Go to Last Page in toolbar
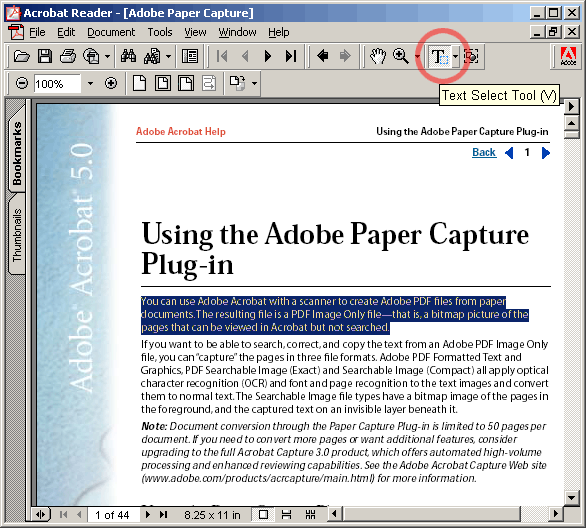Viewport: 586px width, 528px height. pyautogui.click(x=291, y=57)
